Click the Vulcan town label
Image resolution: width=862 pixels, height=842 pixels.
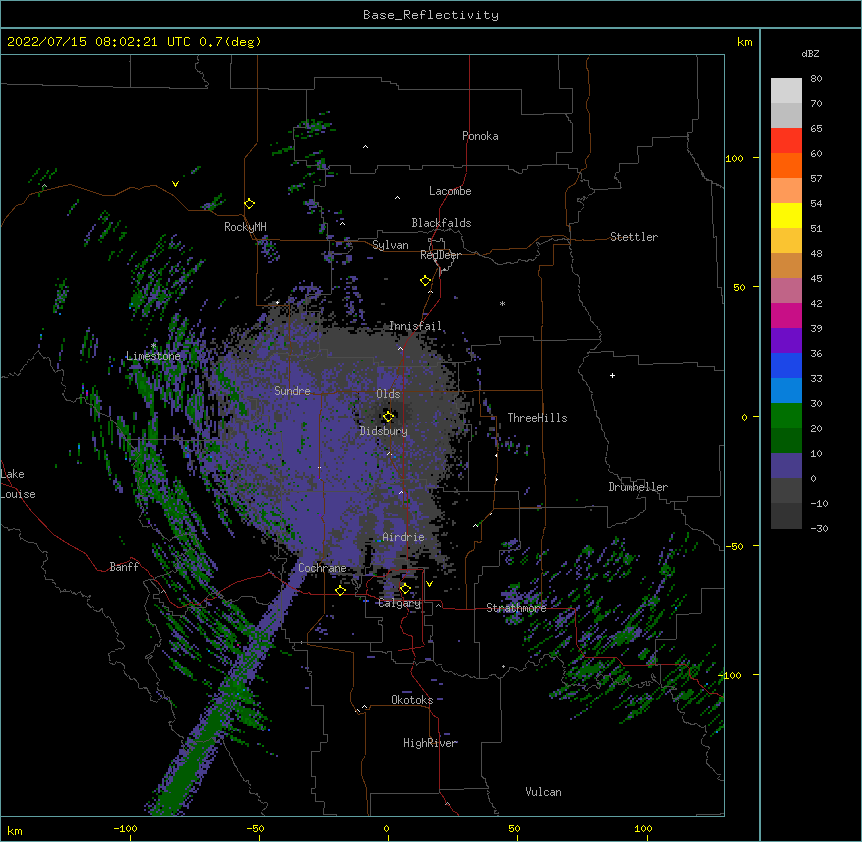(x=543, y=792)
